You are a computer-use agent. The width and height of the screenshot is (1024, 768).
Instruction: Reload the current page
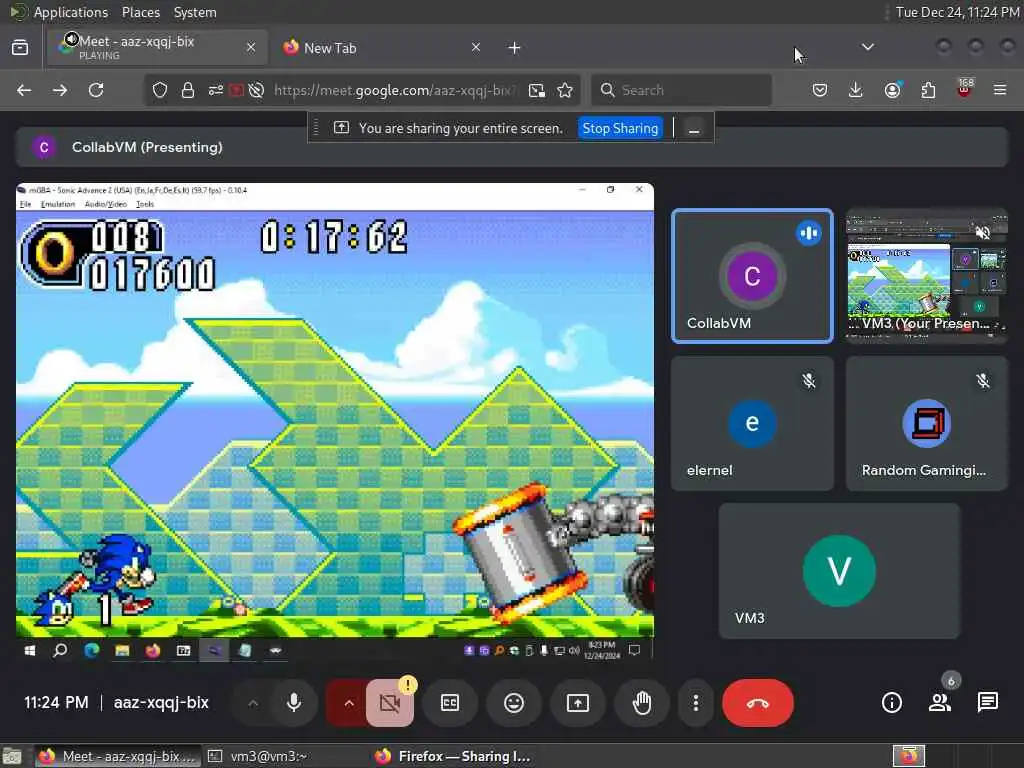coord(96,90)
